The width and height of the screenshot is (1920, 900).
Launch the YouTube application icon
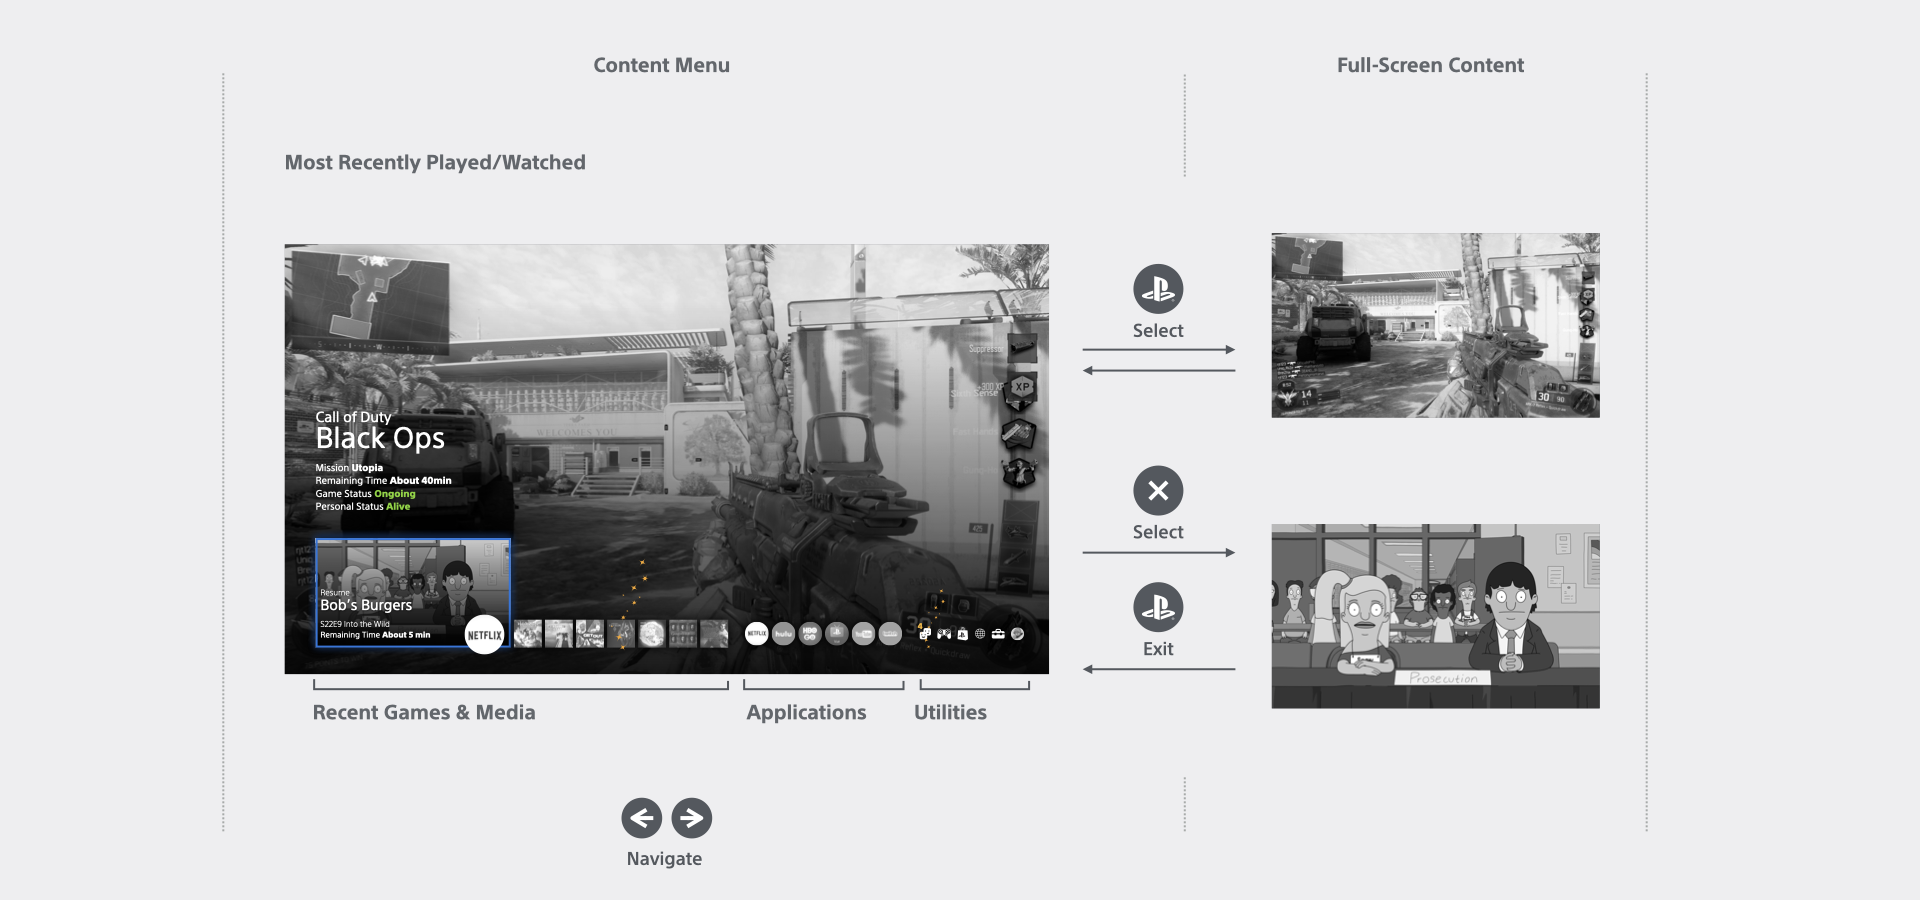point(863,634)
